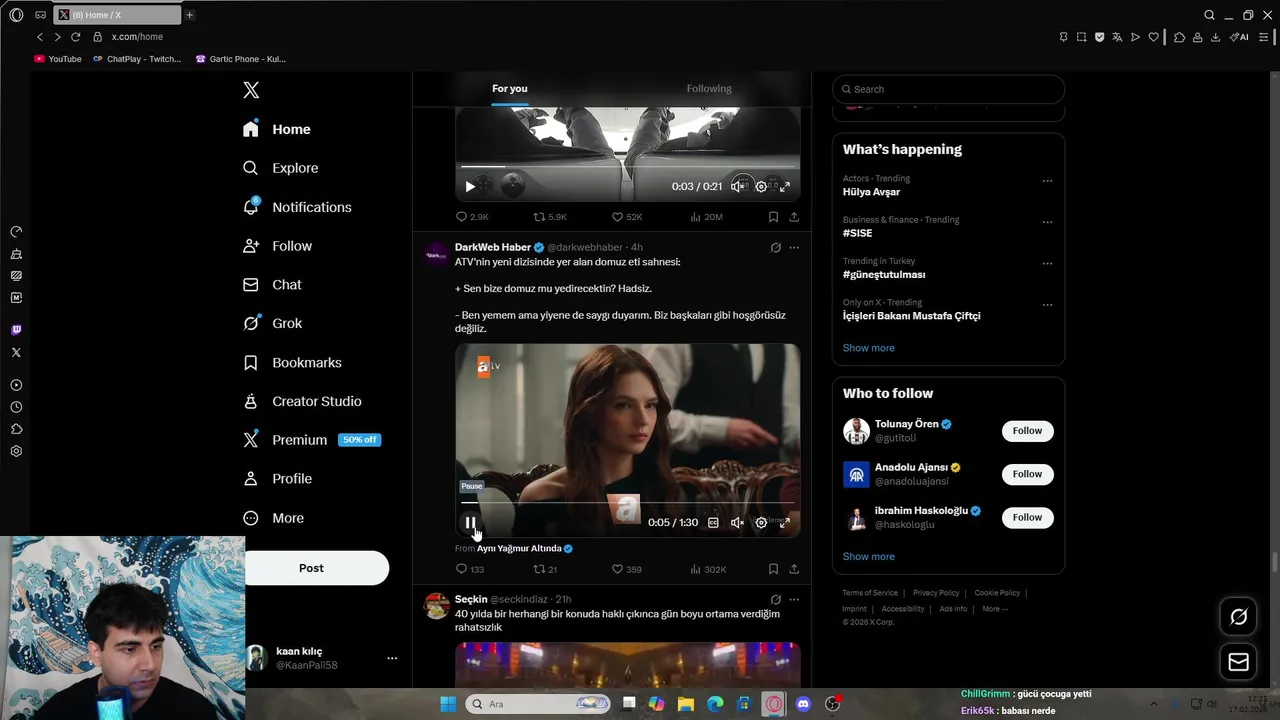Play the top video showing 0:03 / 0:21

click(470, 186)
